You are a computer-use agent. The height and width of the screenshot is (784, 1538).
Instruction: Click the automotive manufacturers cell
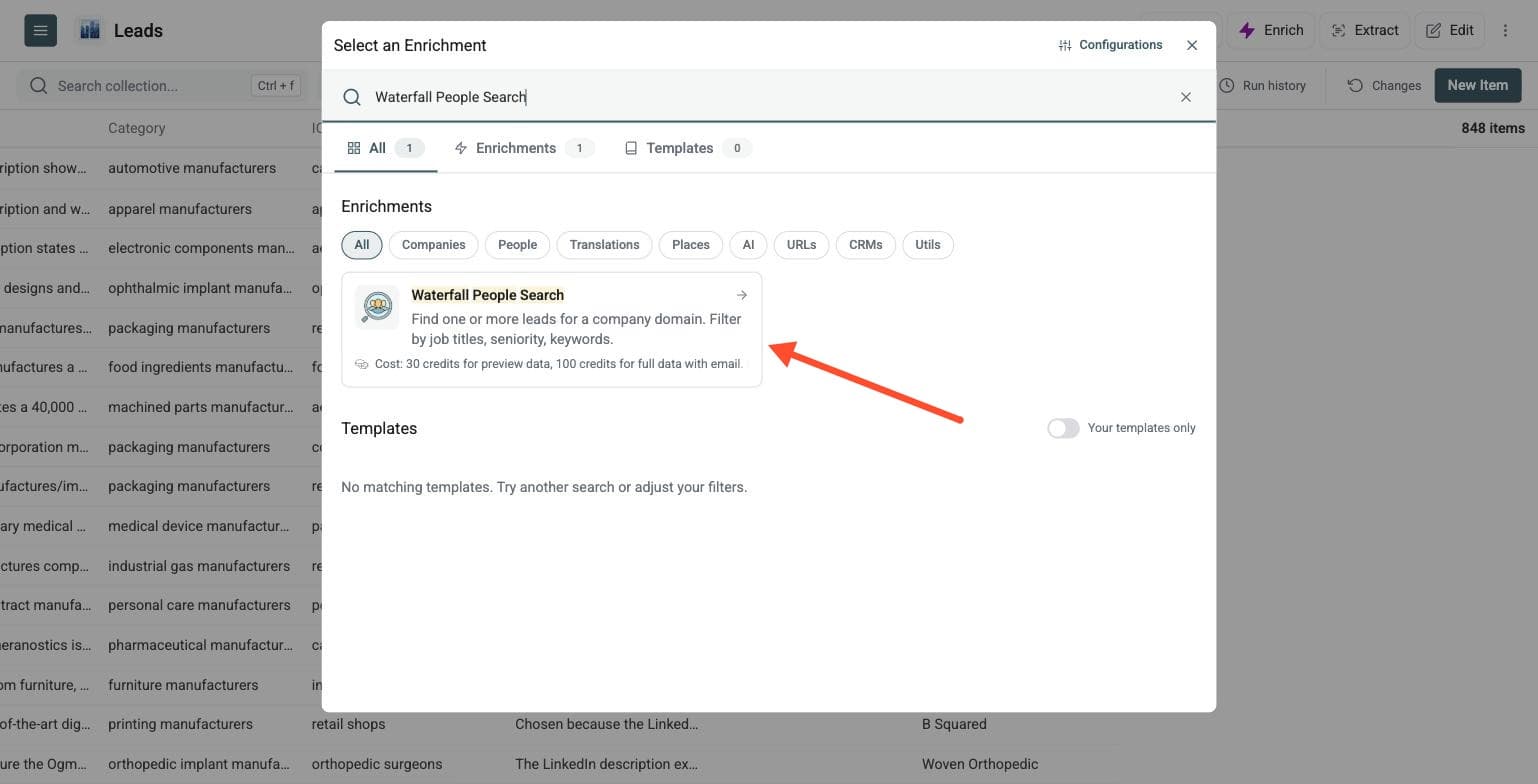click(x=192, y=168)
